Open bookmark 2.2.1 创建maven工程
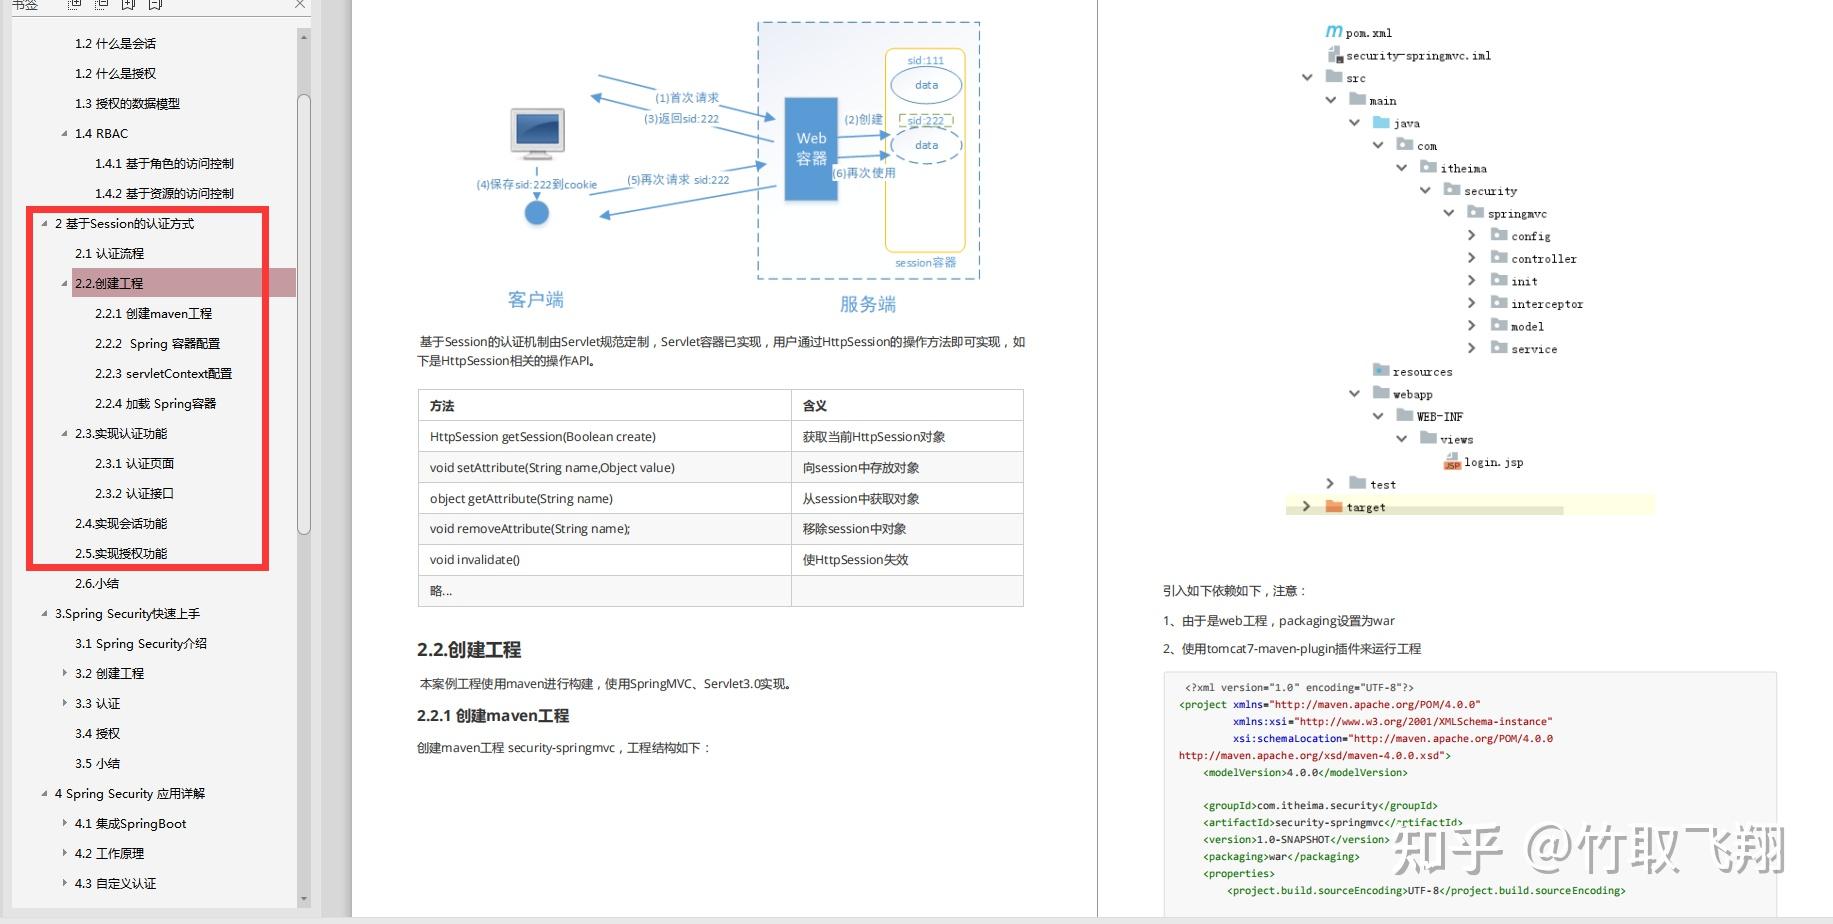Viewport: 1833px width, 924px height. click(x=153, y=314)
